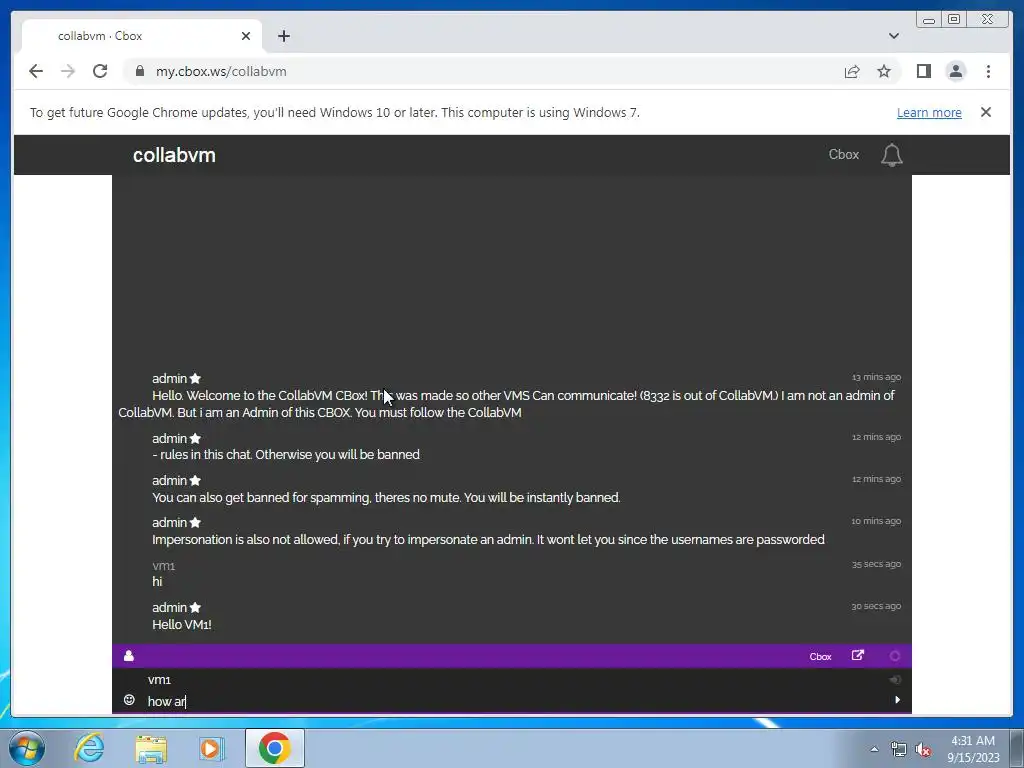Send the message with the arrow button
The image size is (1024, 768).
897,699
